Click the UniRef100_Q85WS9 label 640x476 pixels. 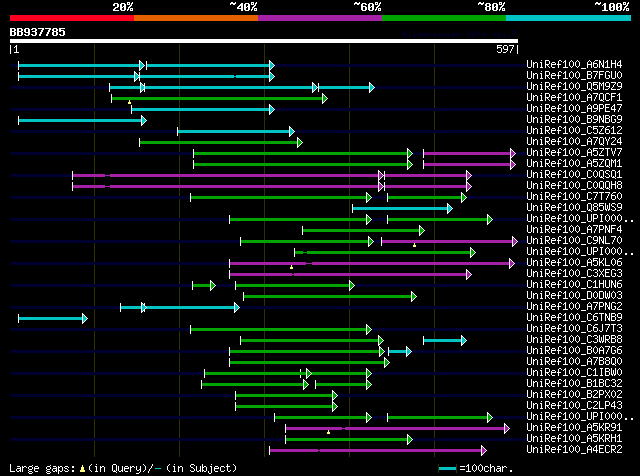(574, 208)
